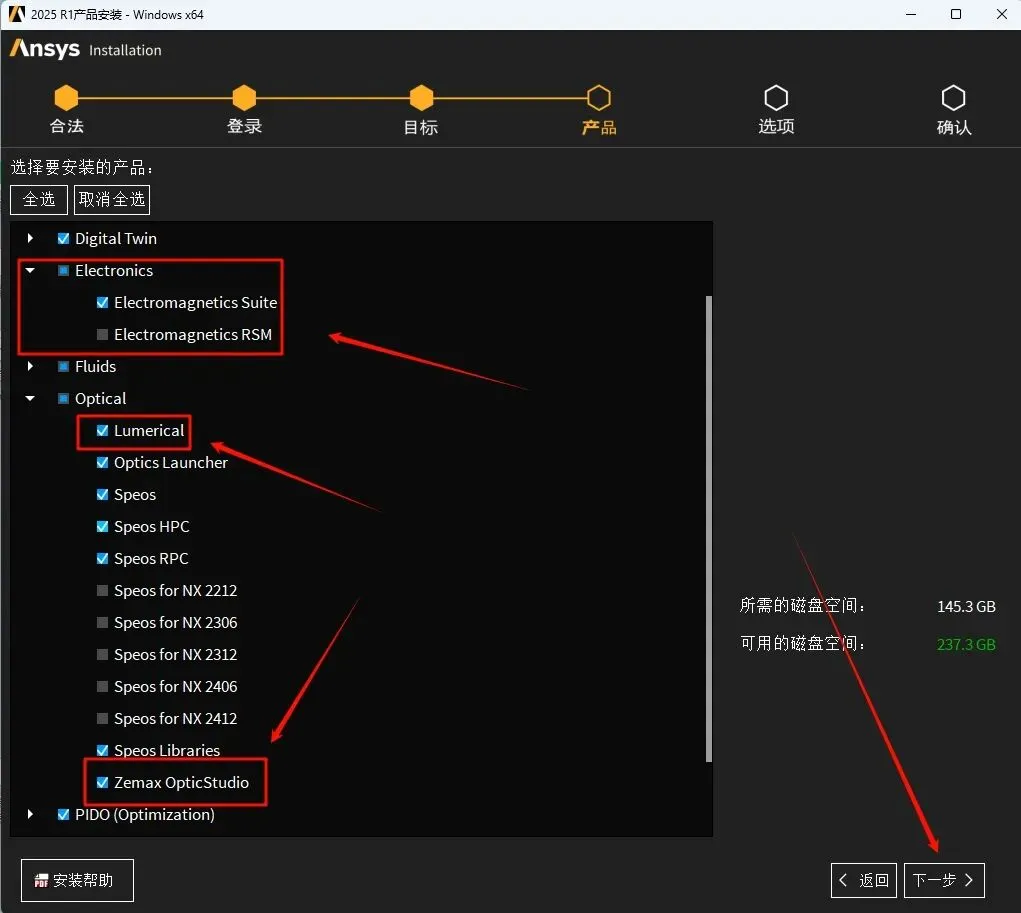Click the 确认 step label
This screenshot has width=1021, height=913.
(x=954, y=127)
